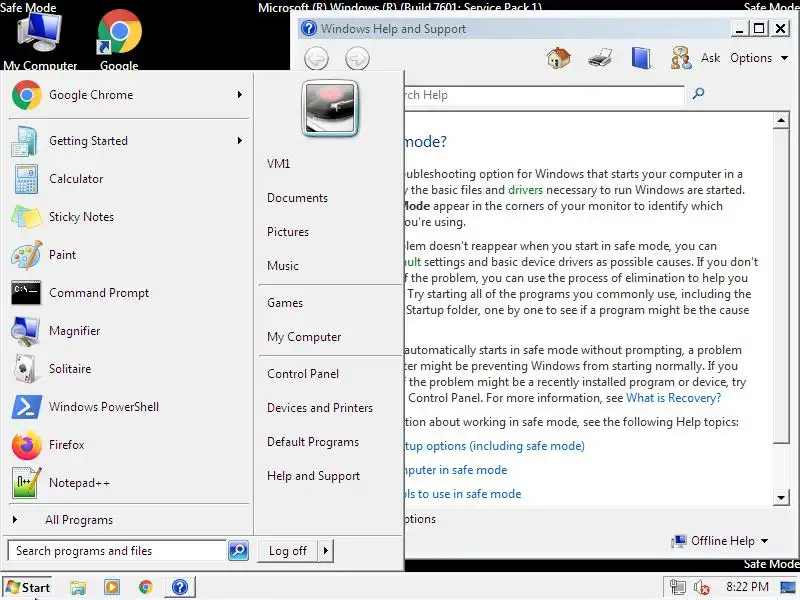The width and height of the screenshot is (800, 600).
Task: Click the Search Help text field
Action: coord(544,95)
